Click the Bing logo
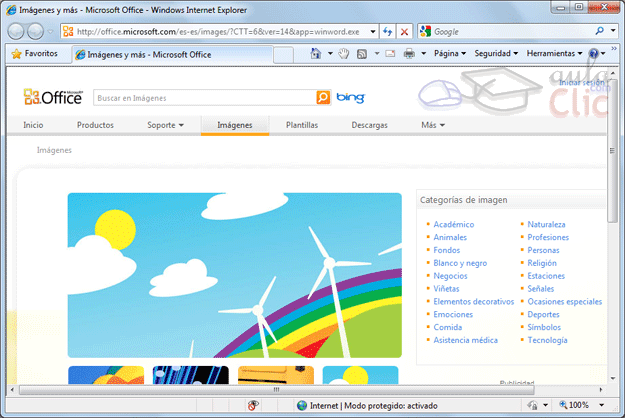The width and height of the screenshot is (625, 418). pos(350,98)
